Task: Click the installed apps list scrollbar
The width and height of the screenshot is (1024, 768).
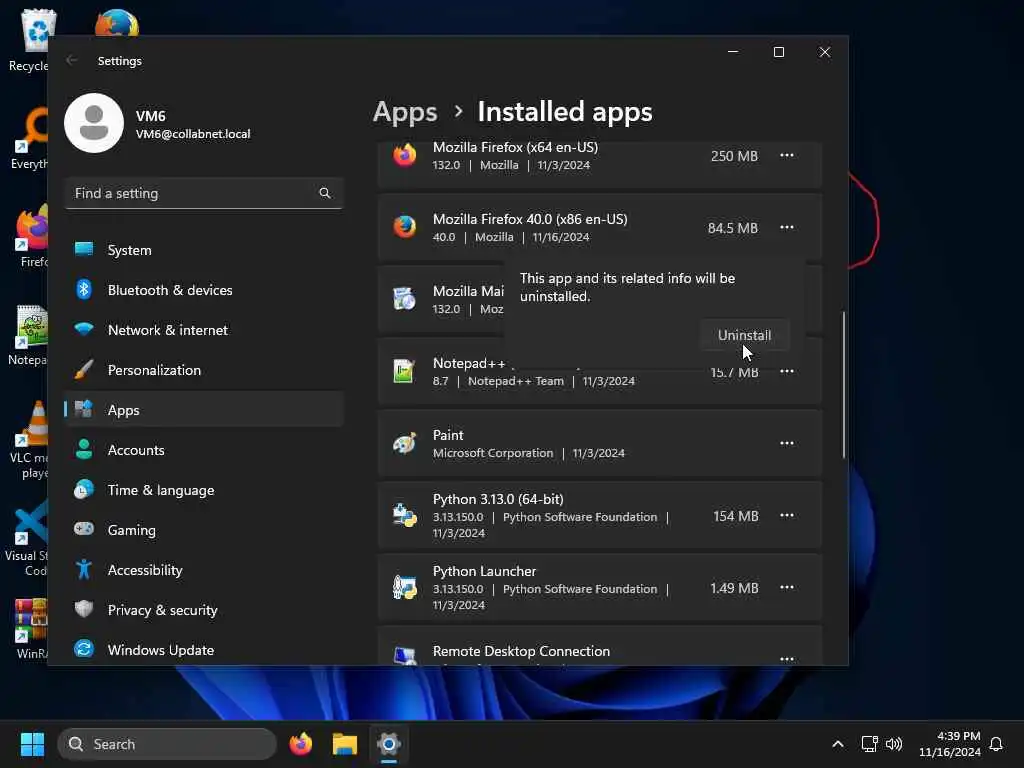Action: (x=843, y=385)
